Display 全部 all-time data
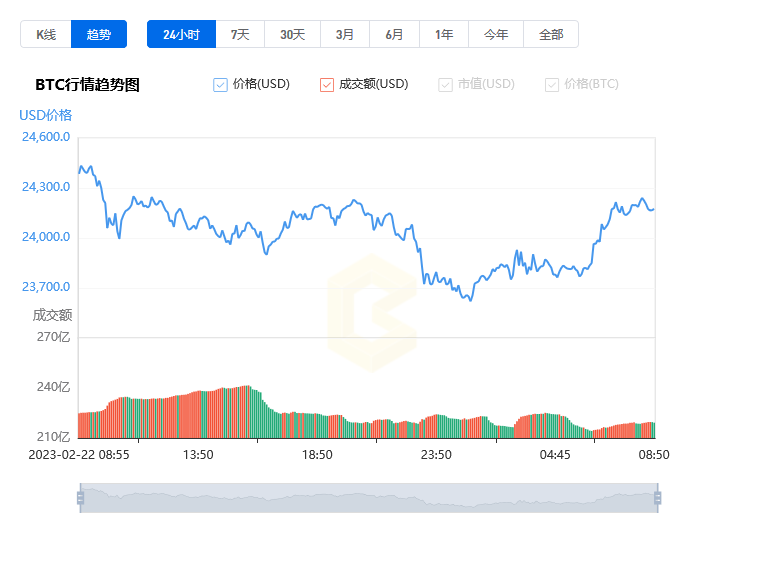Screen dimensions: 780x563 click(551, 34)
